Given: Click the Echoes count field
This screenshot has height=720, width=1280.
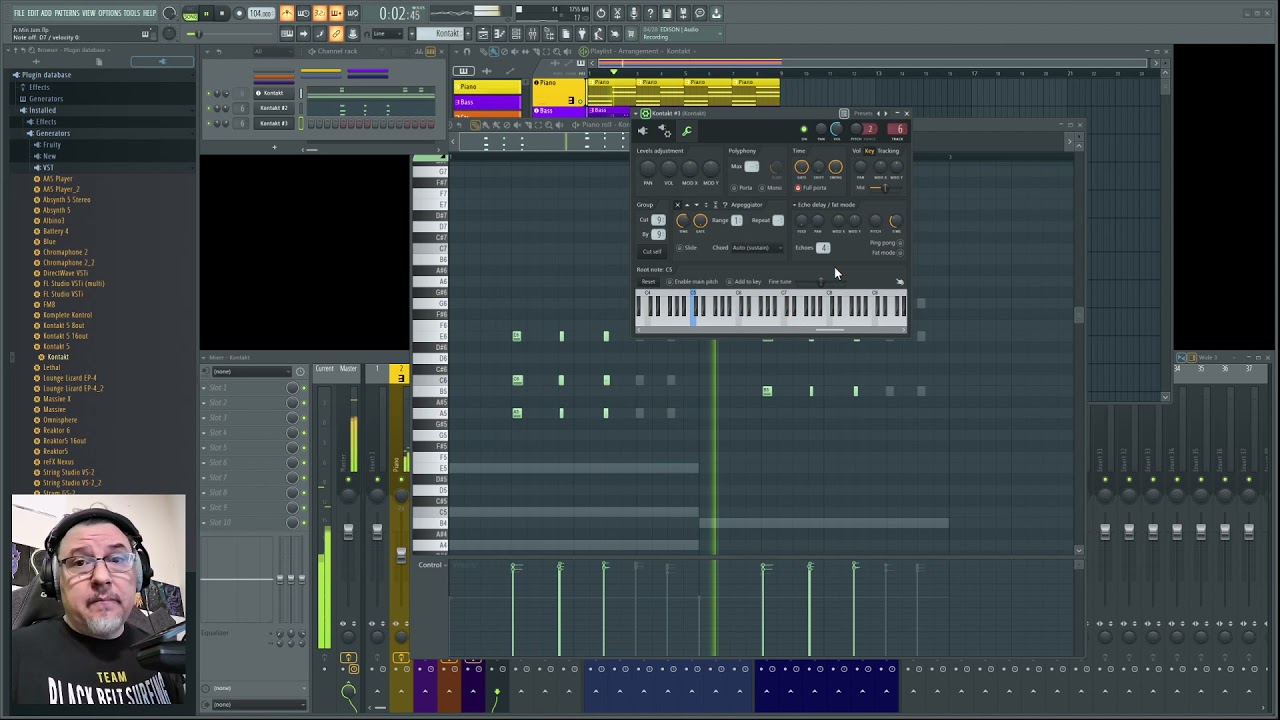Looking at the screenshot, I should pos(823,248).
